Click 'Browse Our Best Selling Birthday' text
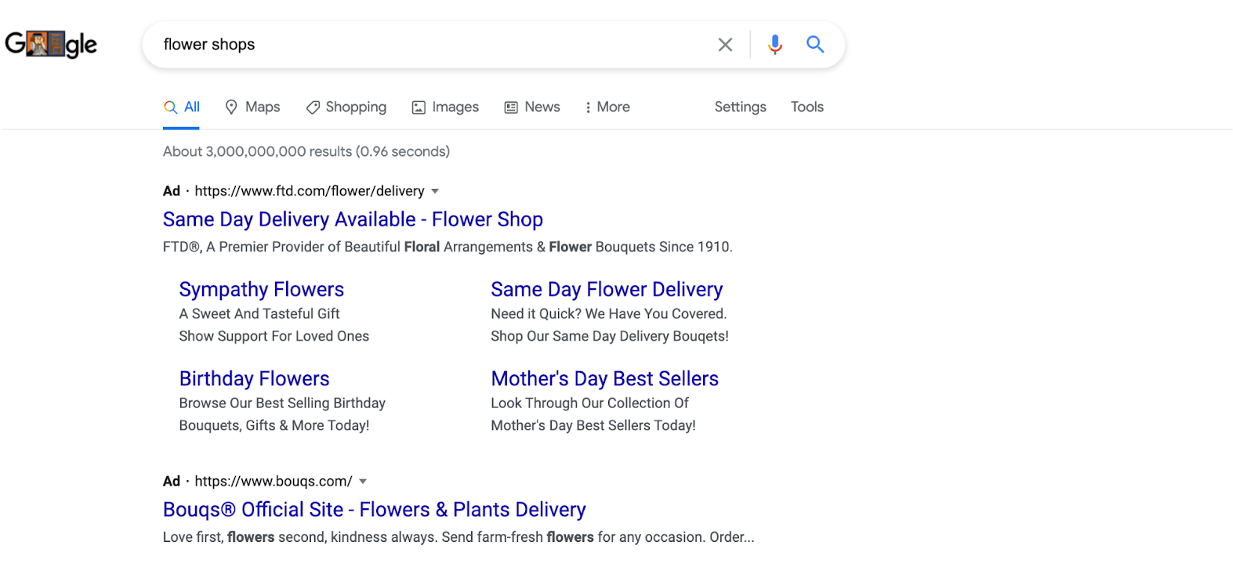Screen dimensions: 1233x562 point(282,403)
